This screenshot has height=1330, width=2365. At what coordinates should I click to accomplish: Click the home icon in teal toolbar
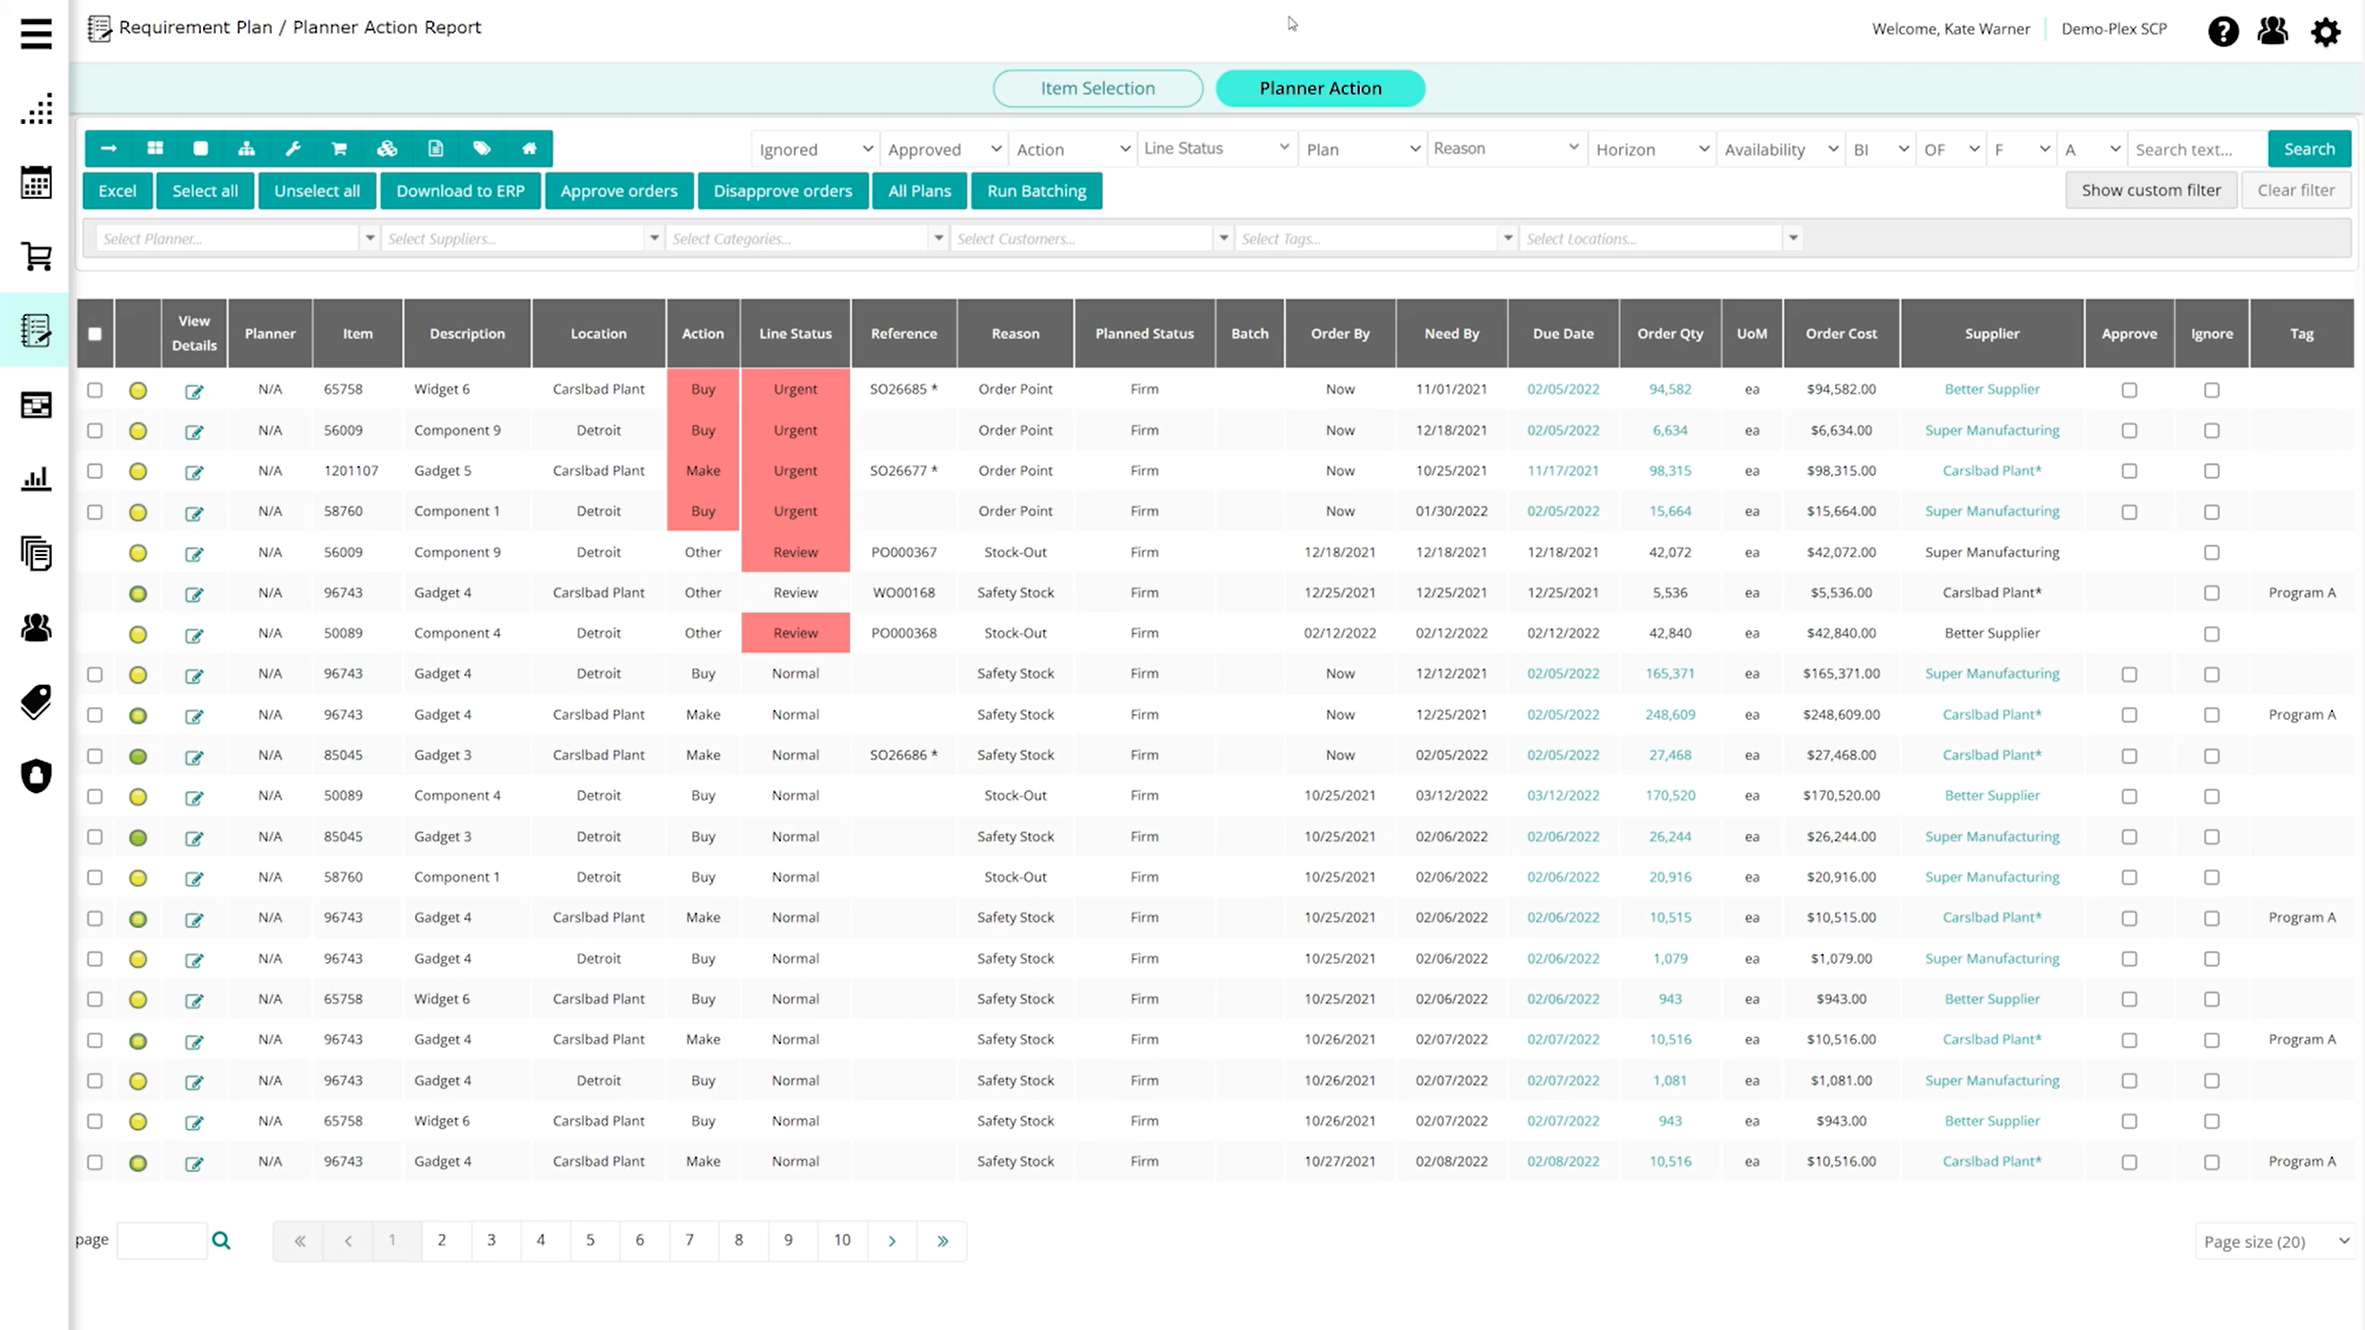(529, 149)
